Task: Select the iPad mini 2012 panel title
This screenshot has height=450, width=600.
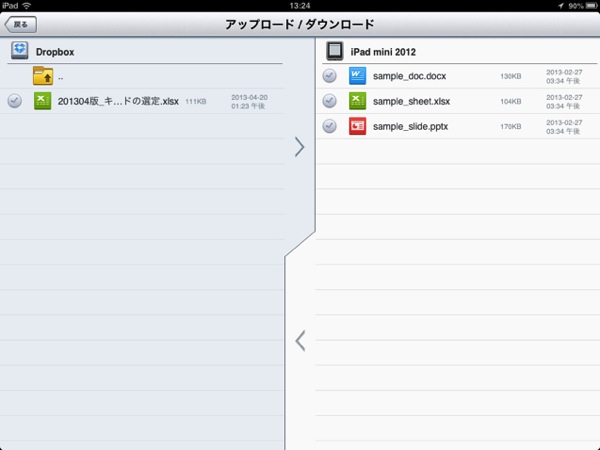Action: pyautogui.click(x=383, y=52)
